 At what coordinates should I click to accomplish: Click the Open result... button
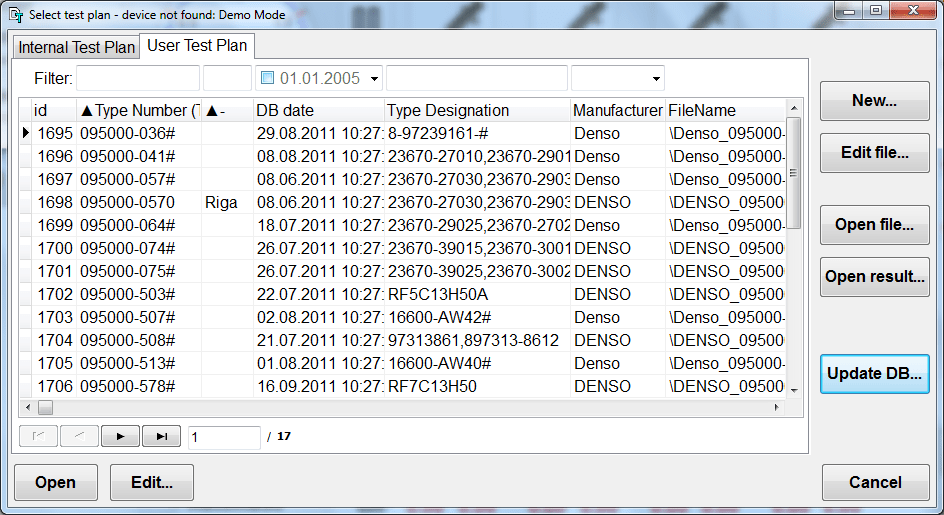tap(874, 277)
